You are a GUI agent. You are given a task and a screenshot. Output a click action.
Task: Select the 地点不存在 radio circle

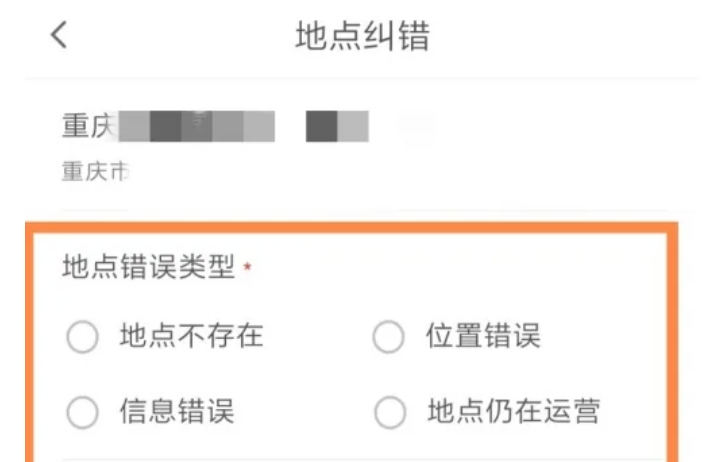(x=82, y=338)
